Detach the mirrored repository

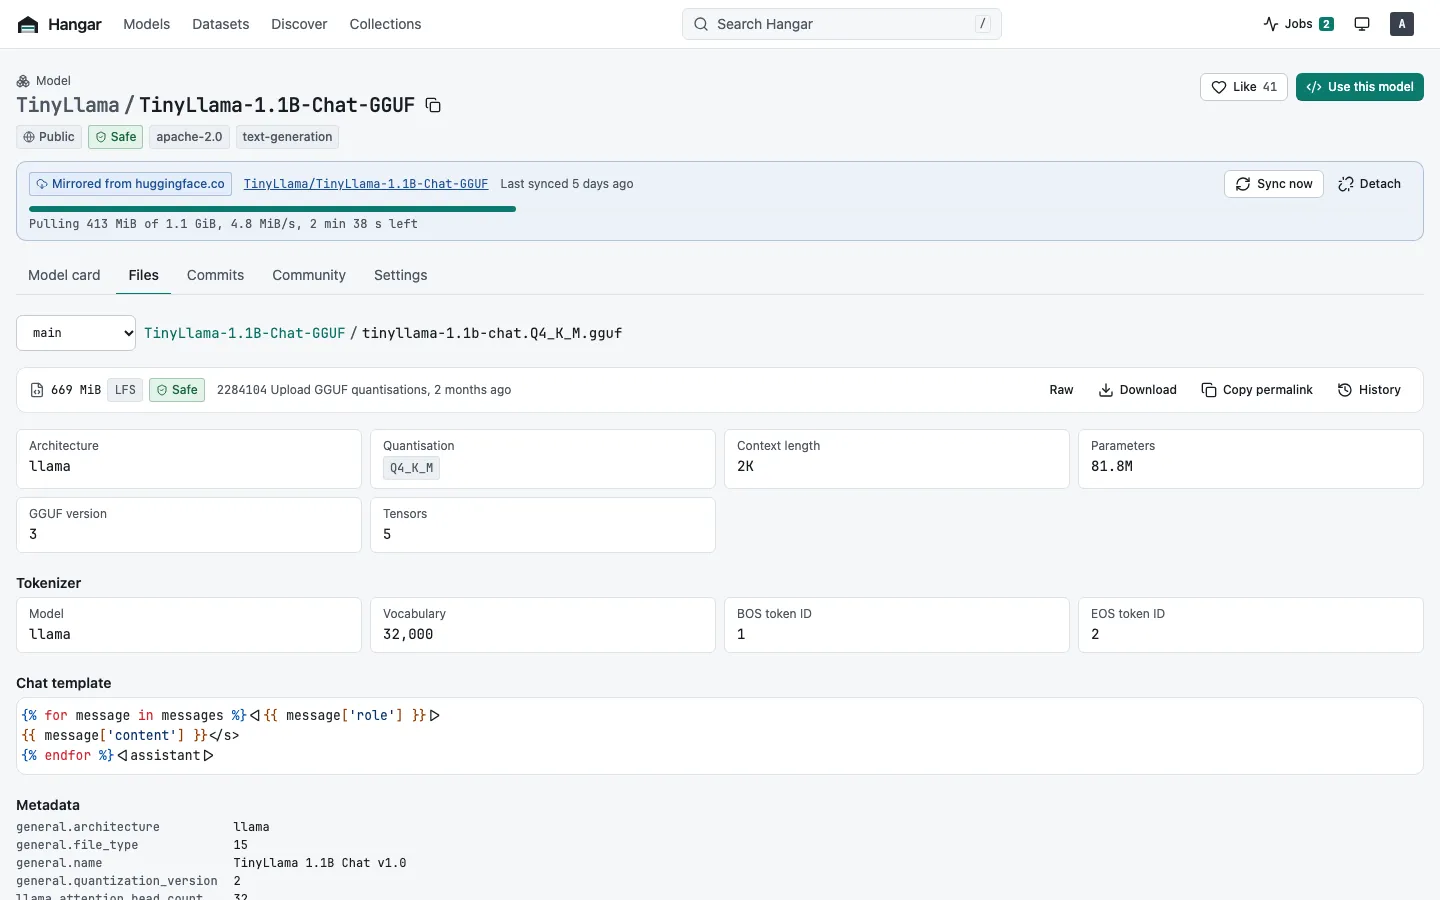(1369, 184)
